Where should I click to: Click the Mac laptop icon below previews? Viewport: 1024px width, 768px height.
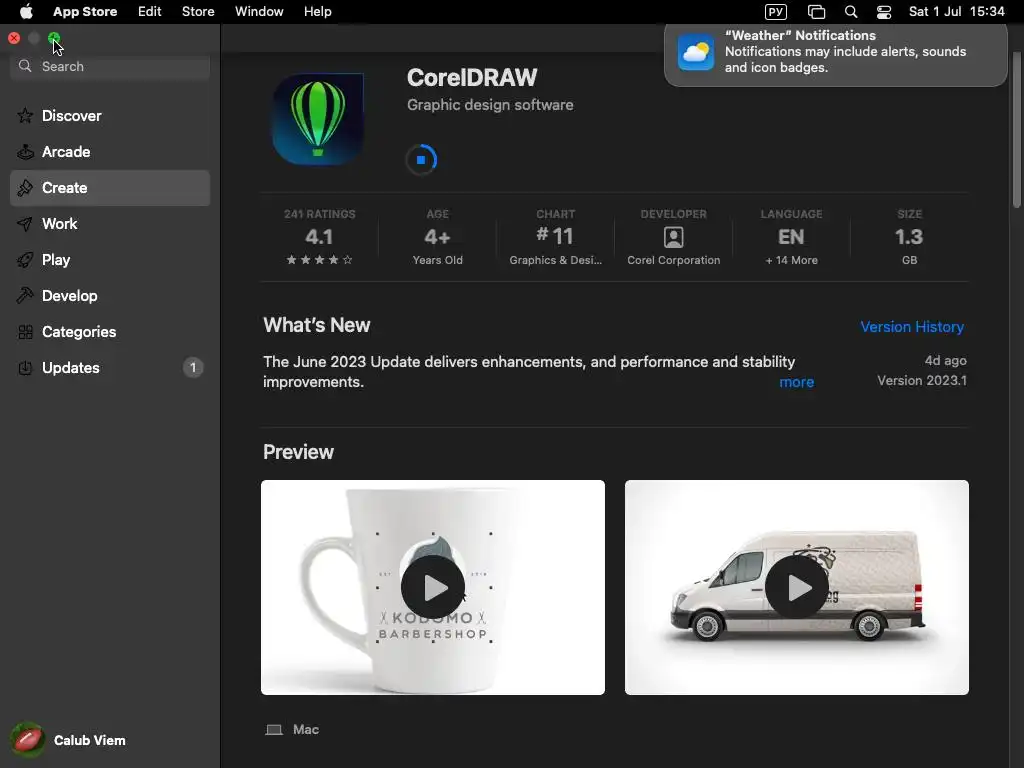274,729
